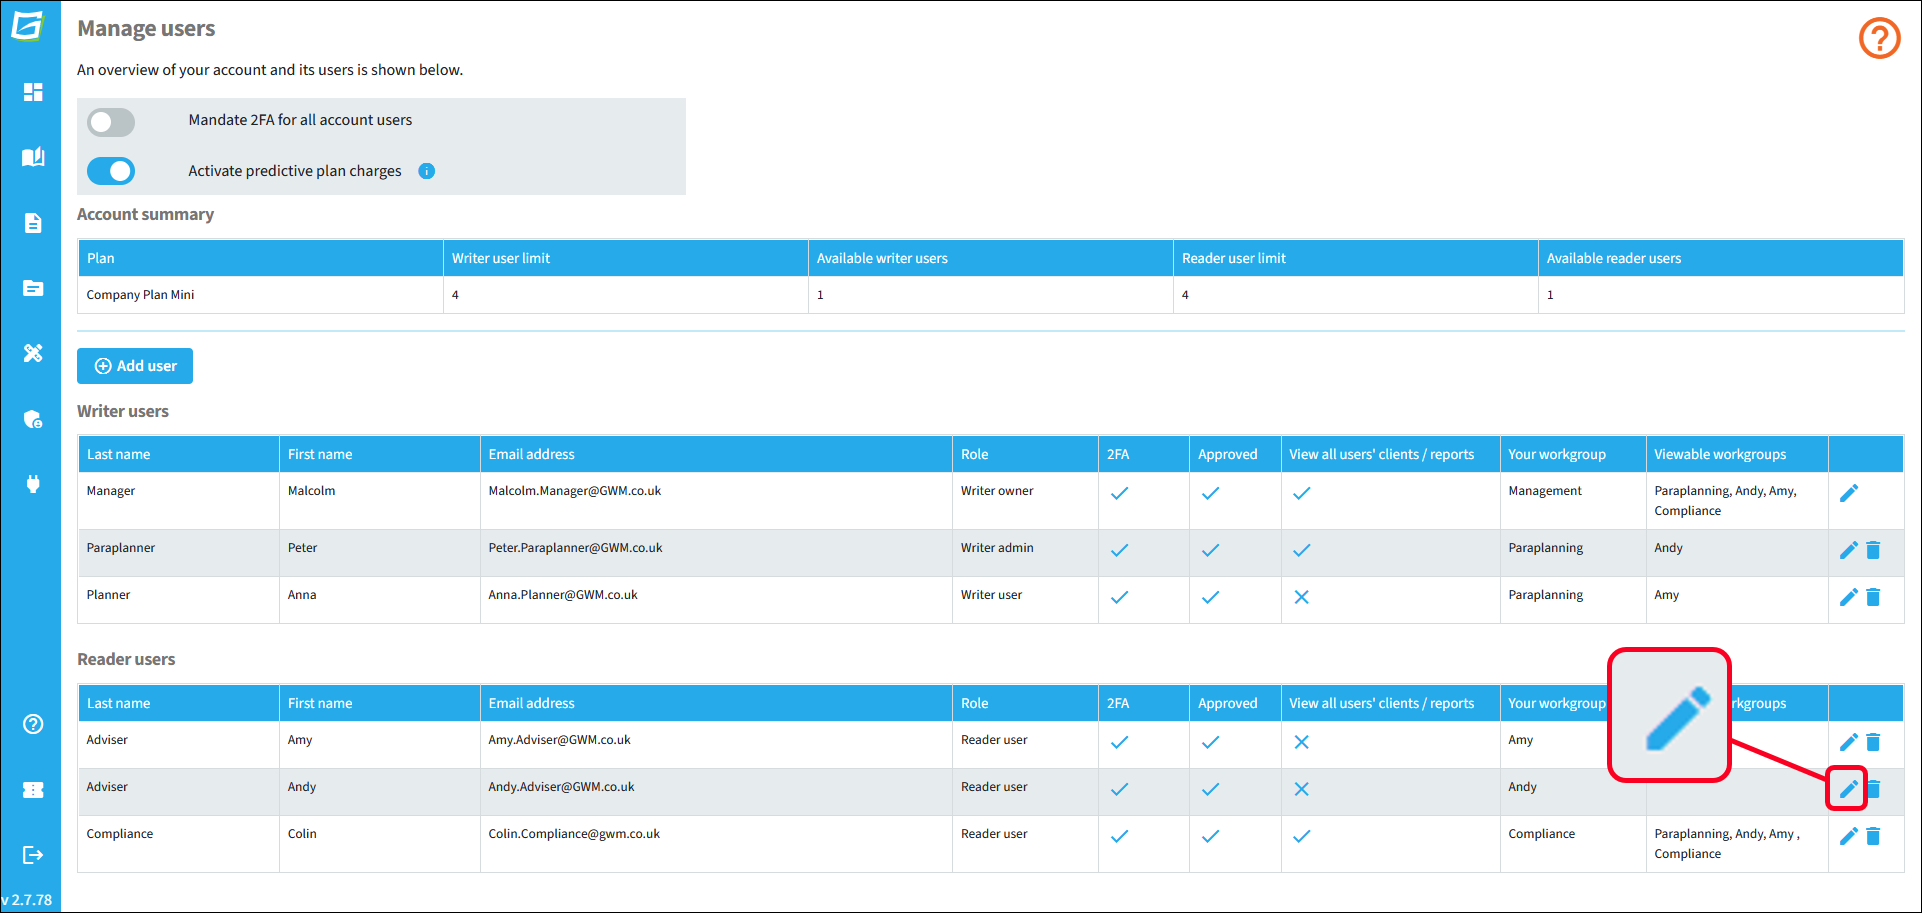
Task: Click the open book sidebar icon
Action: coord(33,157)
